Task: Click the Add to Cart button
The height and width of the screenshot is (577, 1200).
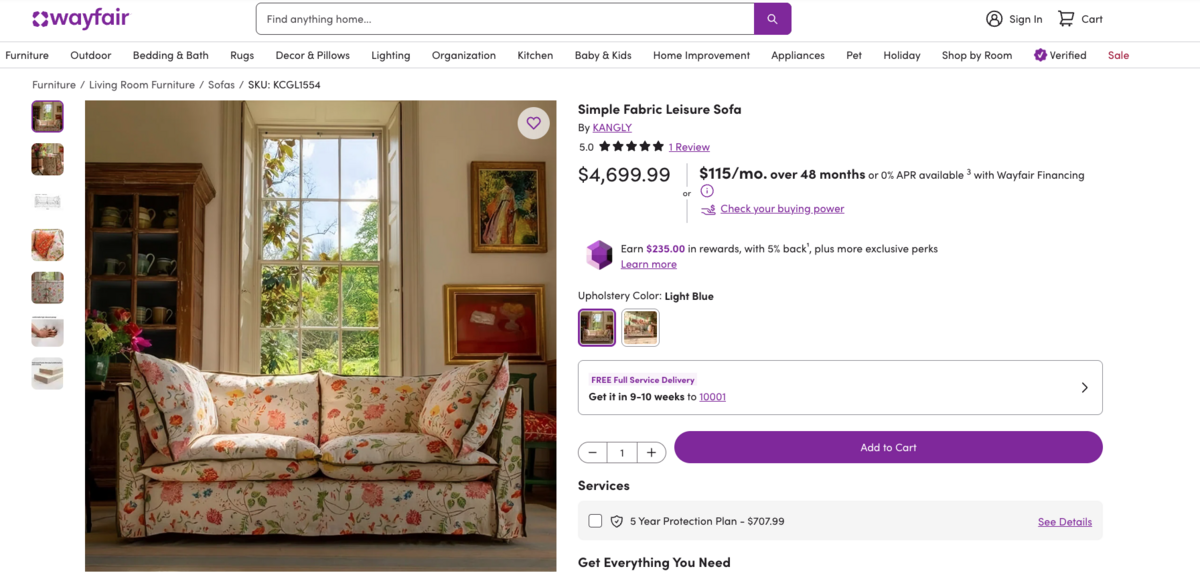Action: coord(888,447)
